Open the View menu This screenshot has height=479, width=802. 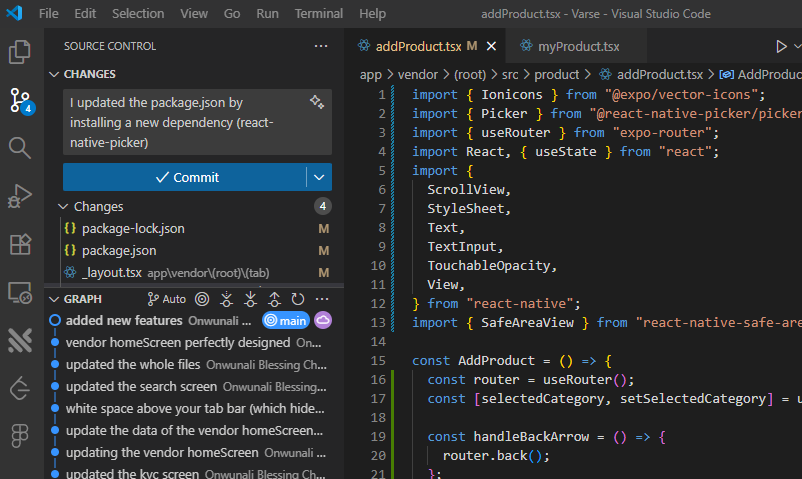194,13
